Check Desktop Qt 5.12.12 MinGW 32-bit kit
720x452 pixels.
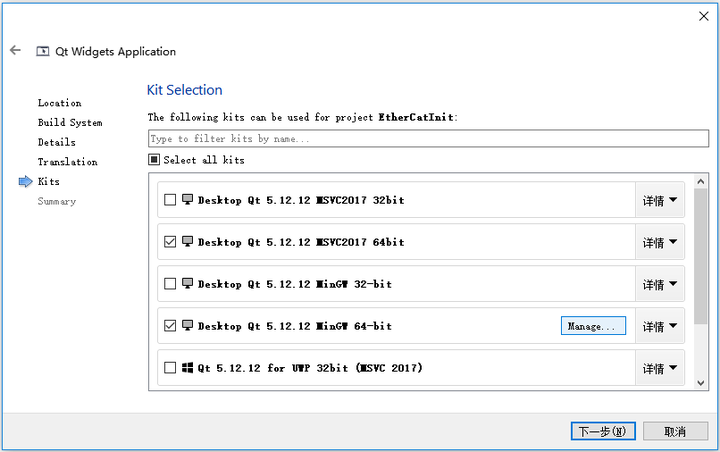[x=170, y=283]
